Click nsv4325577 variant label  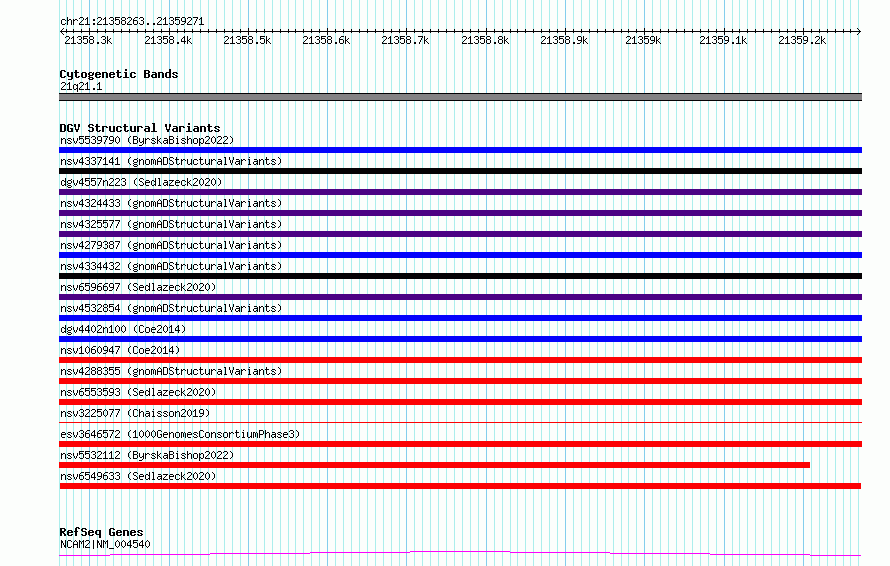point(171,224)
